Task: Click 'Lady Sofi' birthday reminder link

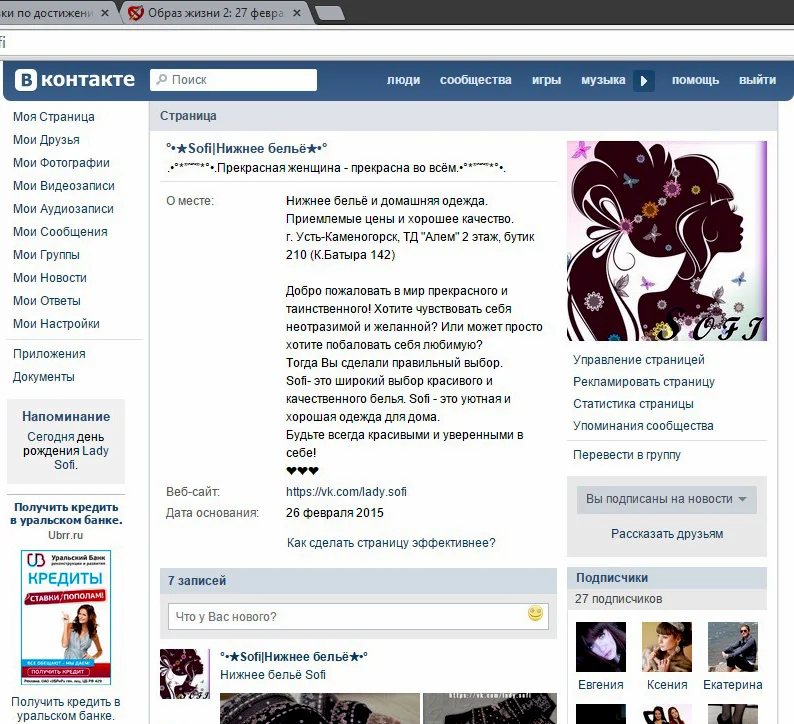Action: pos(82,458)
